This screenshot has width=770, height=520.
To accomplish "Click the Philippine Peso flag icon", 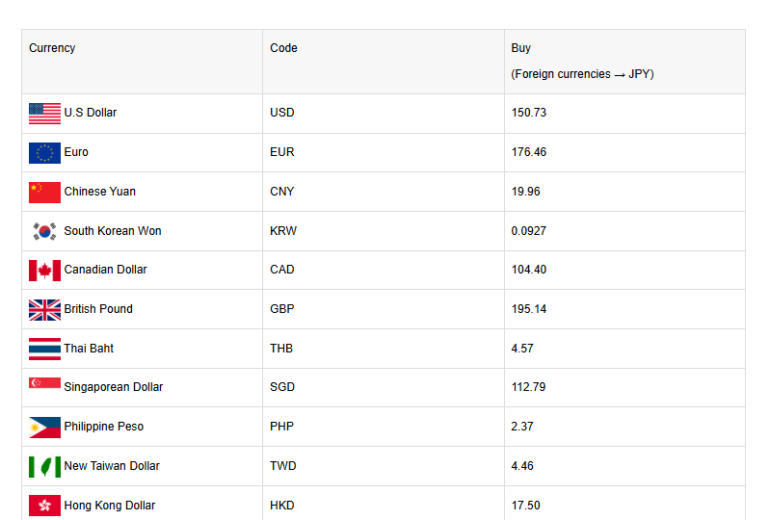I will click(x=45, y=427).
